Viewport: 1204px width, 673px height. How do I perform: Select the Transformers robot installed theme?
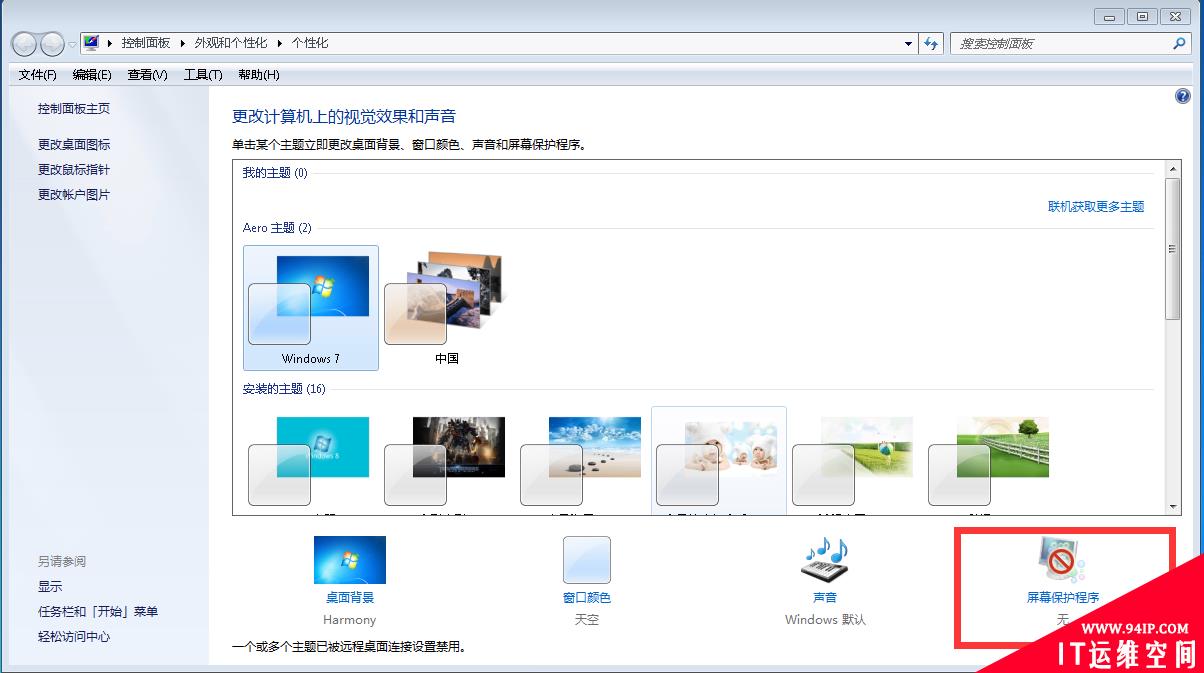(x=447, y=460)
